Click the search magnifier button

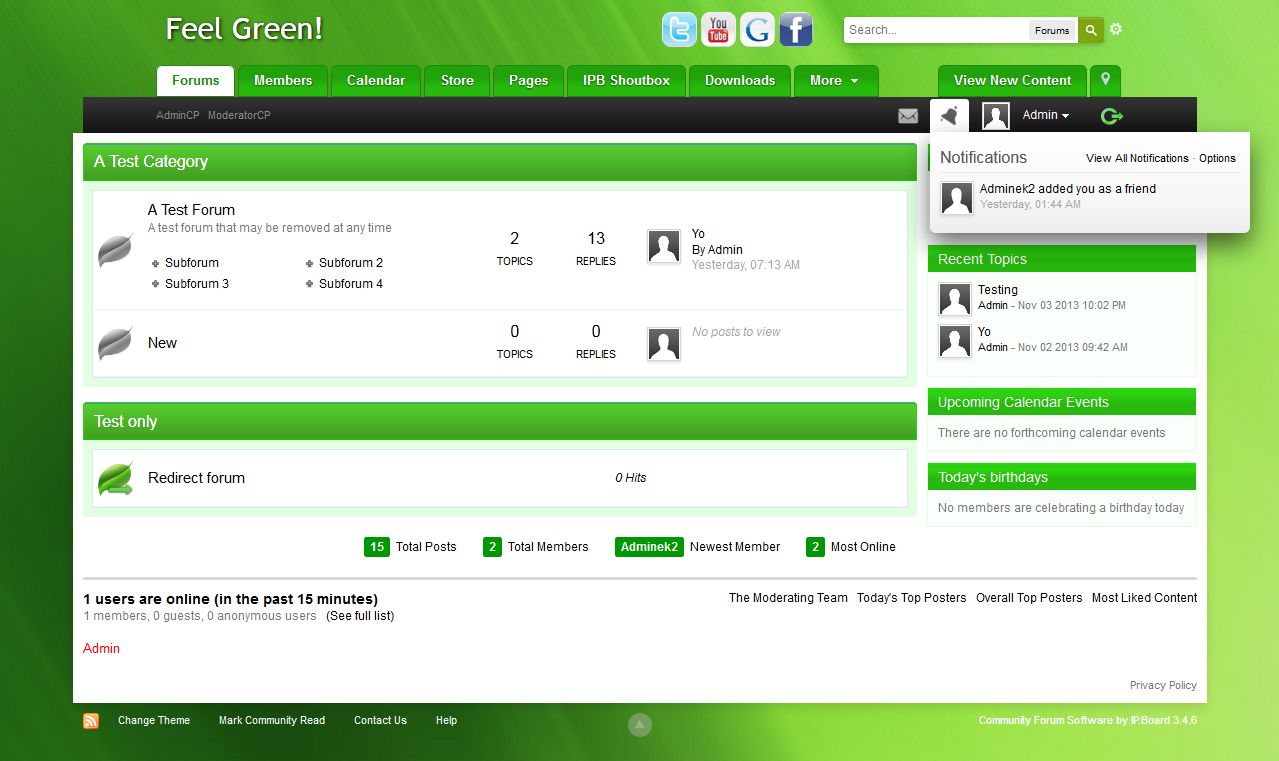(x=1090, y=30)
